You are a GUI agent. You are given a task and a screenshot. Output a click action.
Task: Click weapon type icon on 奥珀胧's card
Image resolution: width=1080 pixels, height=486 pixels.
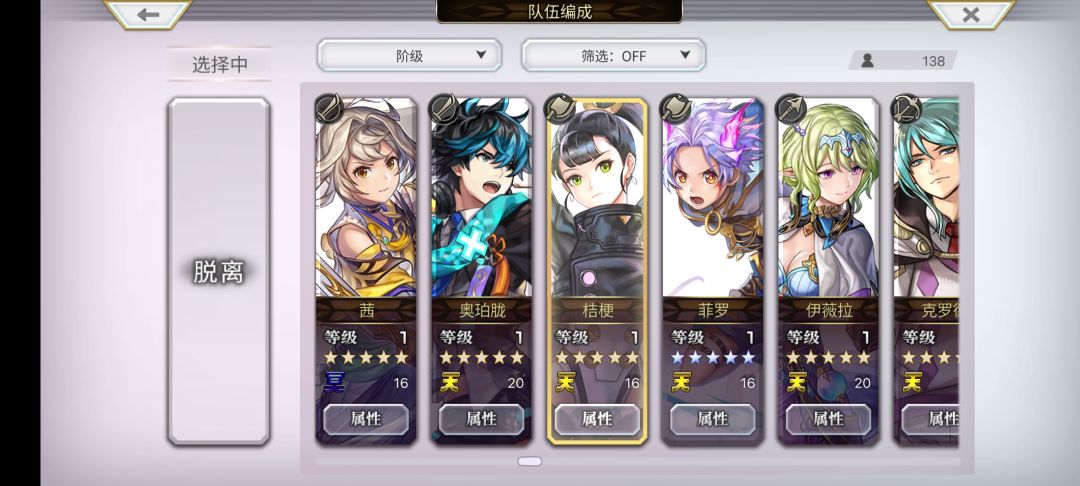(444, 109)
